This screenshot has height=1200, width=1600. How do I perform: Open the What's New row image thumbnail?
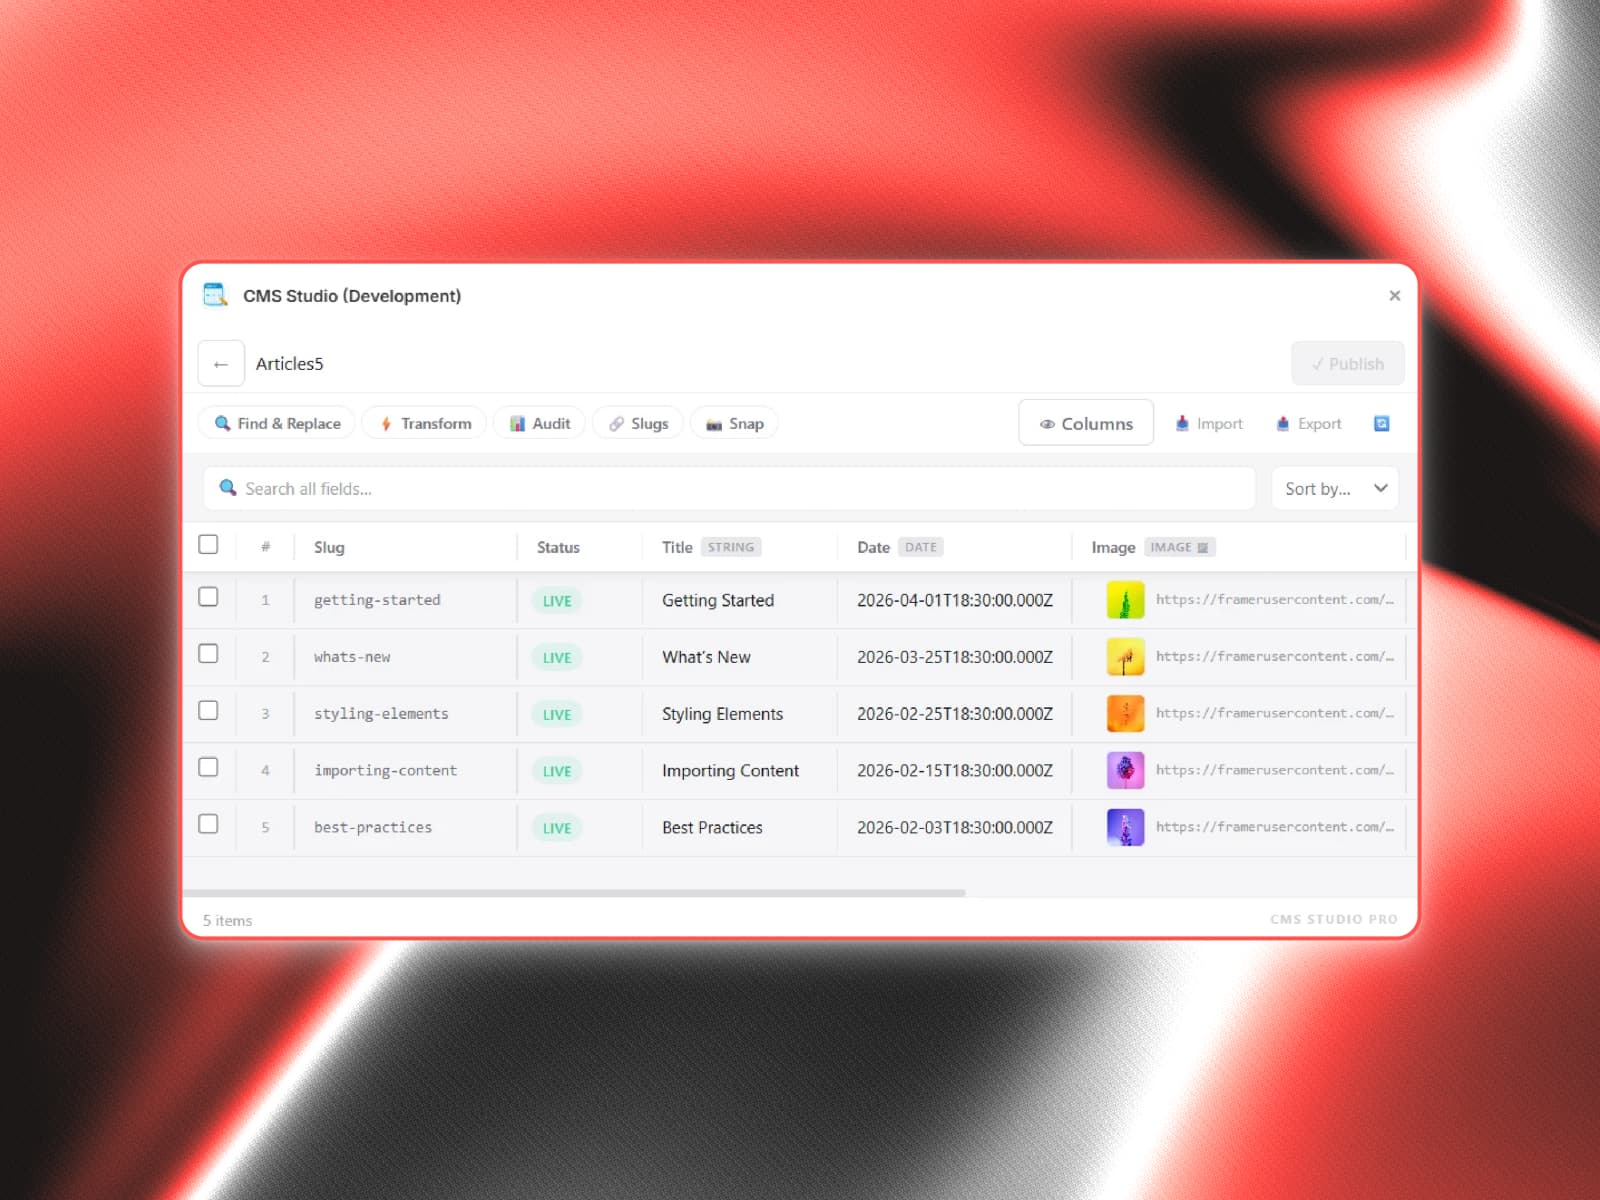point(1124,657)
